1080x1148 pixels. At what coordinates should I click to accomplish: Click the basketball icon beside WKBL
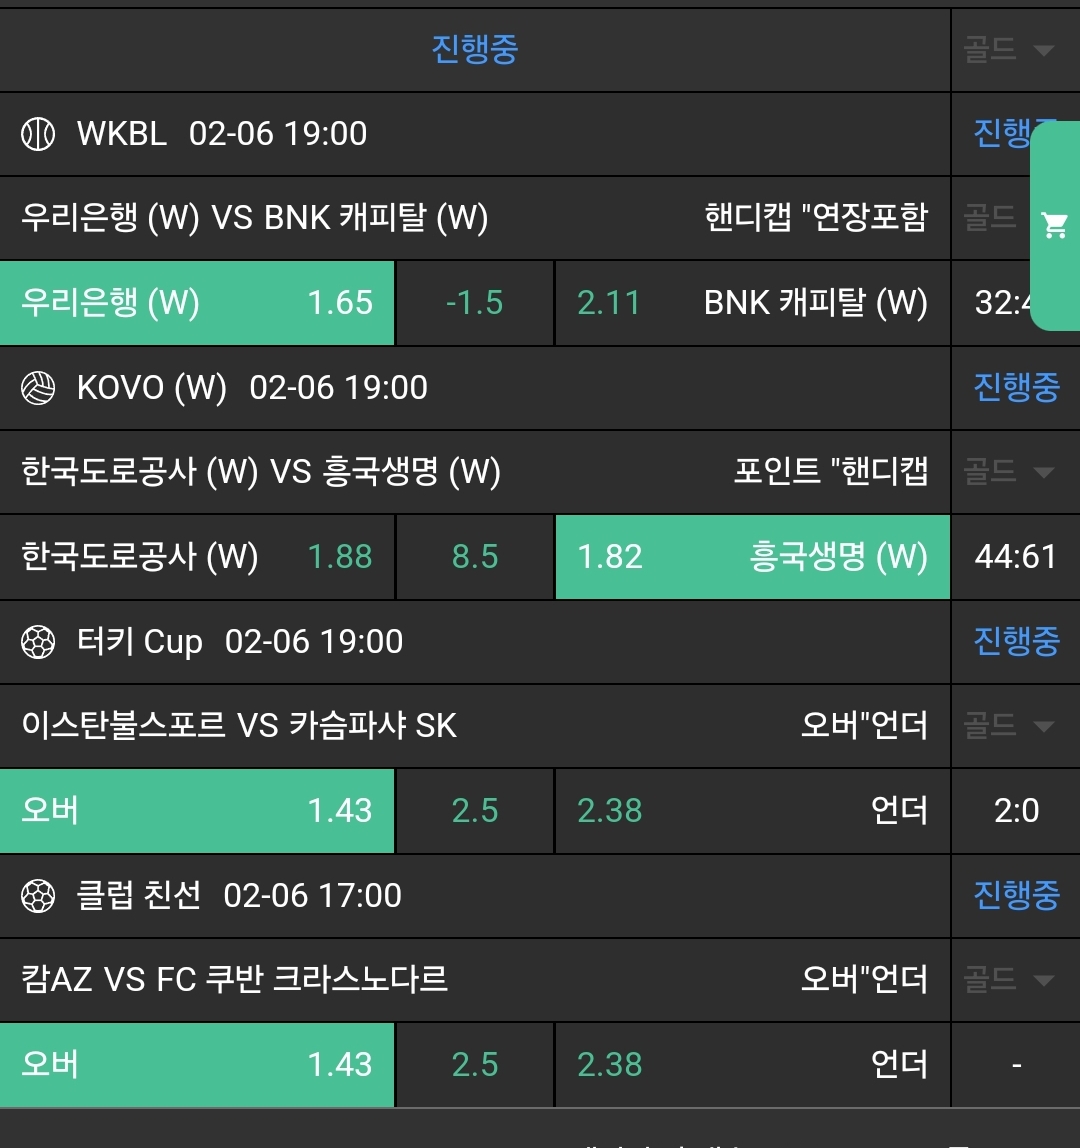[x=38, y=134]
